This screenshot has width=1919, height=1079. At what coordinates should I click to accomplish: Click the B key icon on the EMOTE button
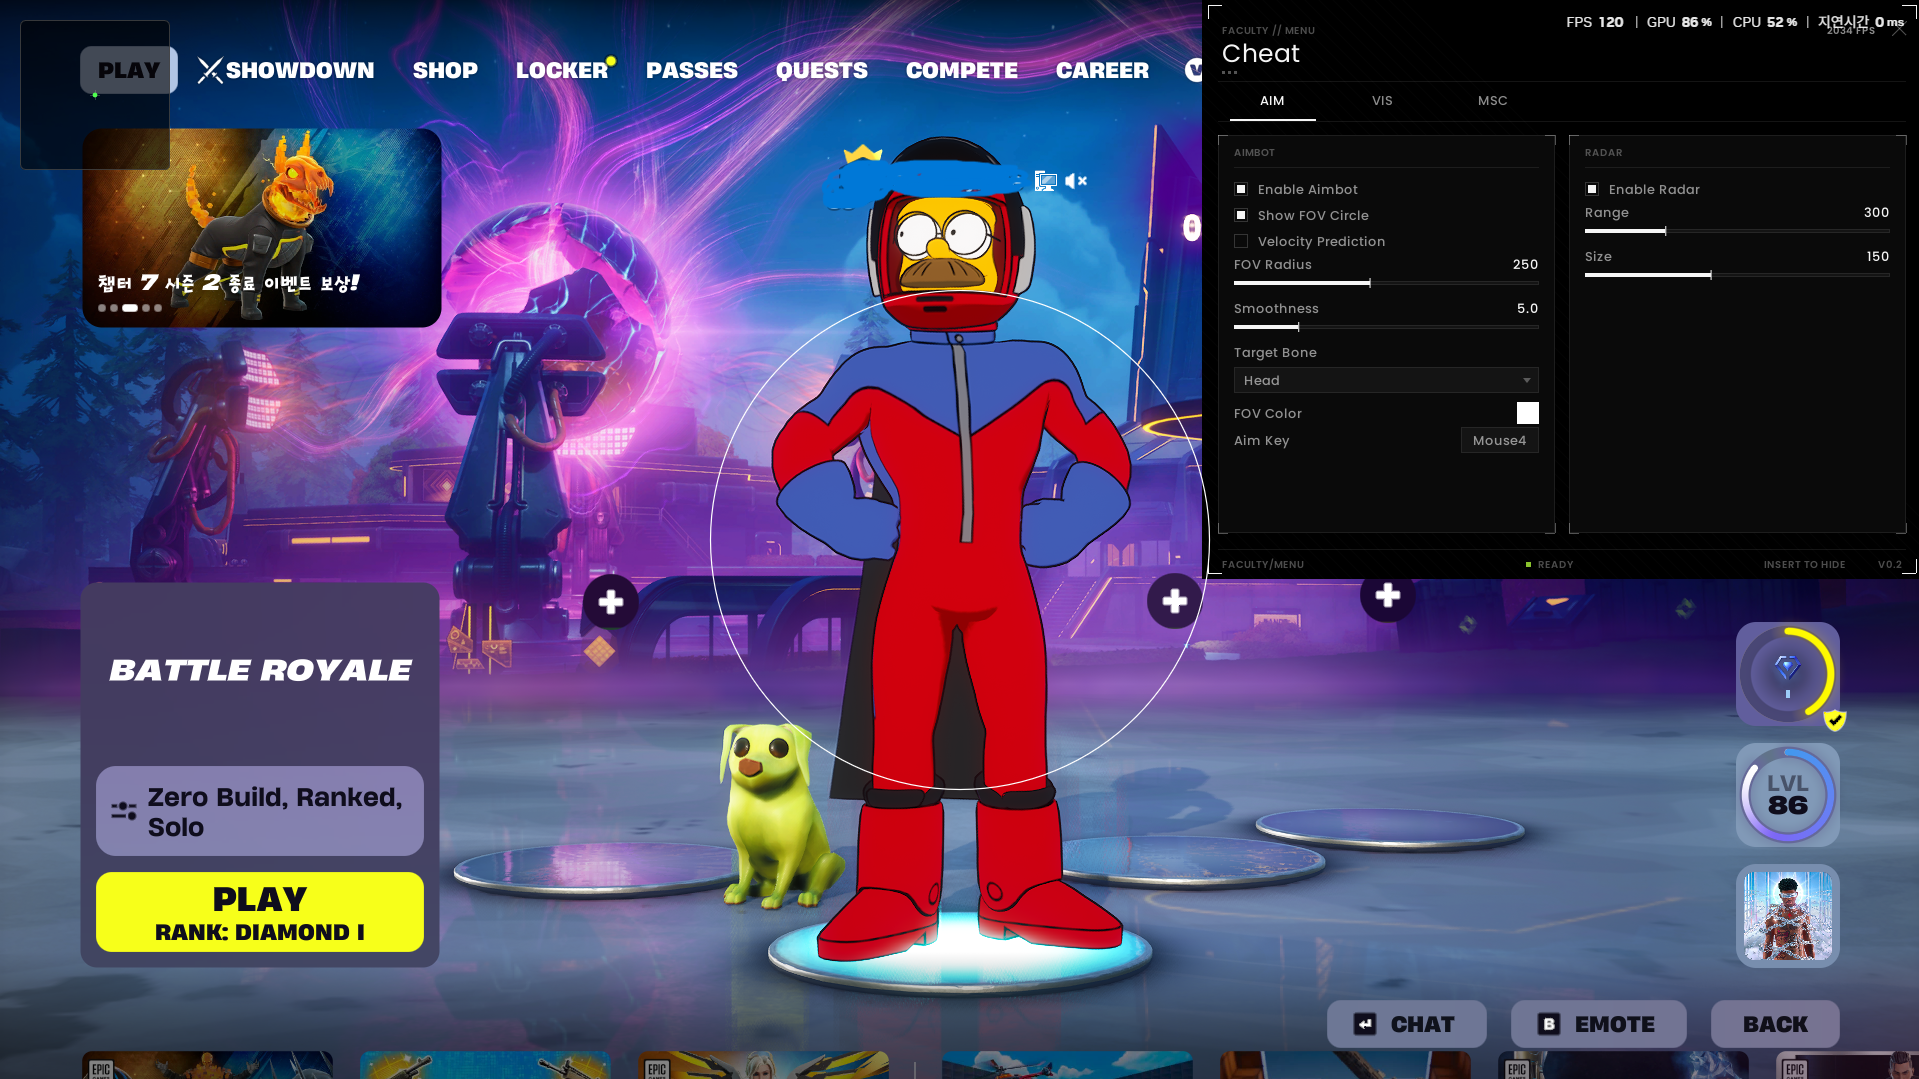click(x=1549, y=1024)
